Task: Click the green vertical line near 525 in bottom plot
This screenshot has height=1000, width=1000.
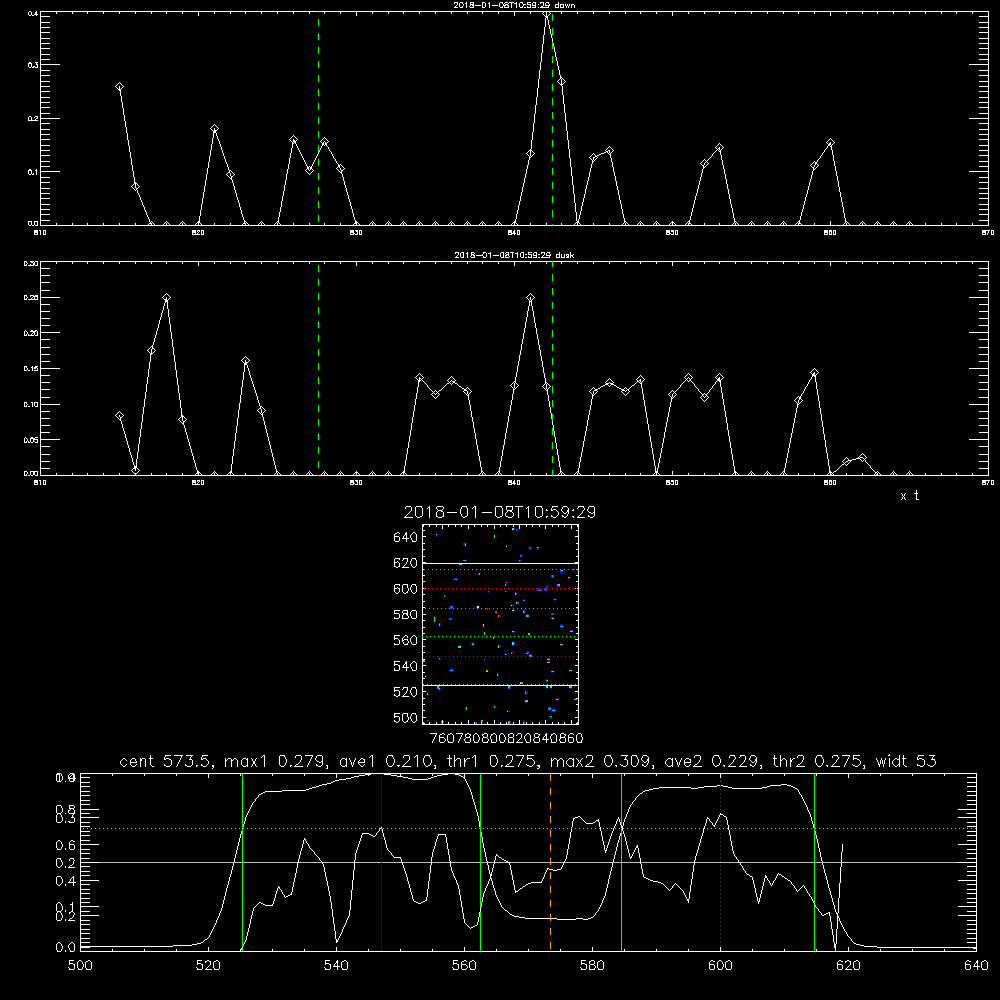Action: point(242,862)
